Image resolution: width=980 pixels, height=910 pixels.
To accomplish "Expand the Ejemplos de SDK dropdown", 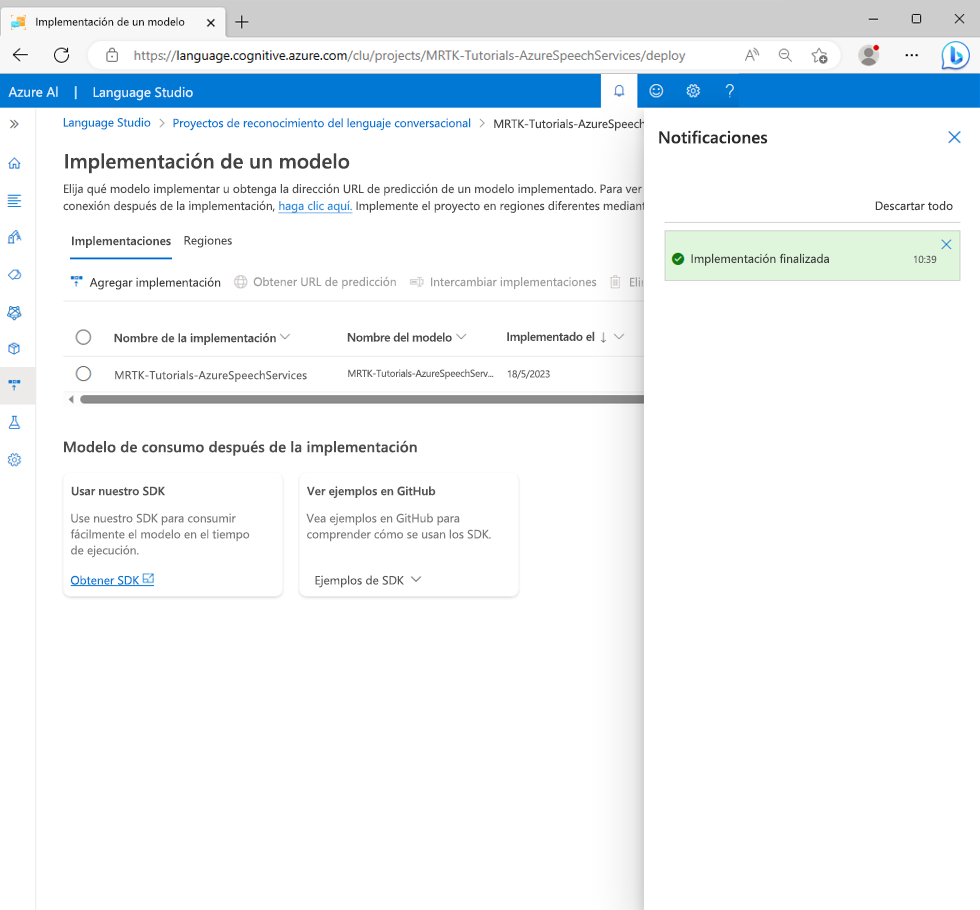I will point(368,580).
